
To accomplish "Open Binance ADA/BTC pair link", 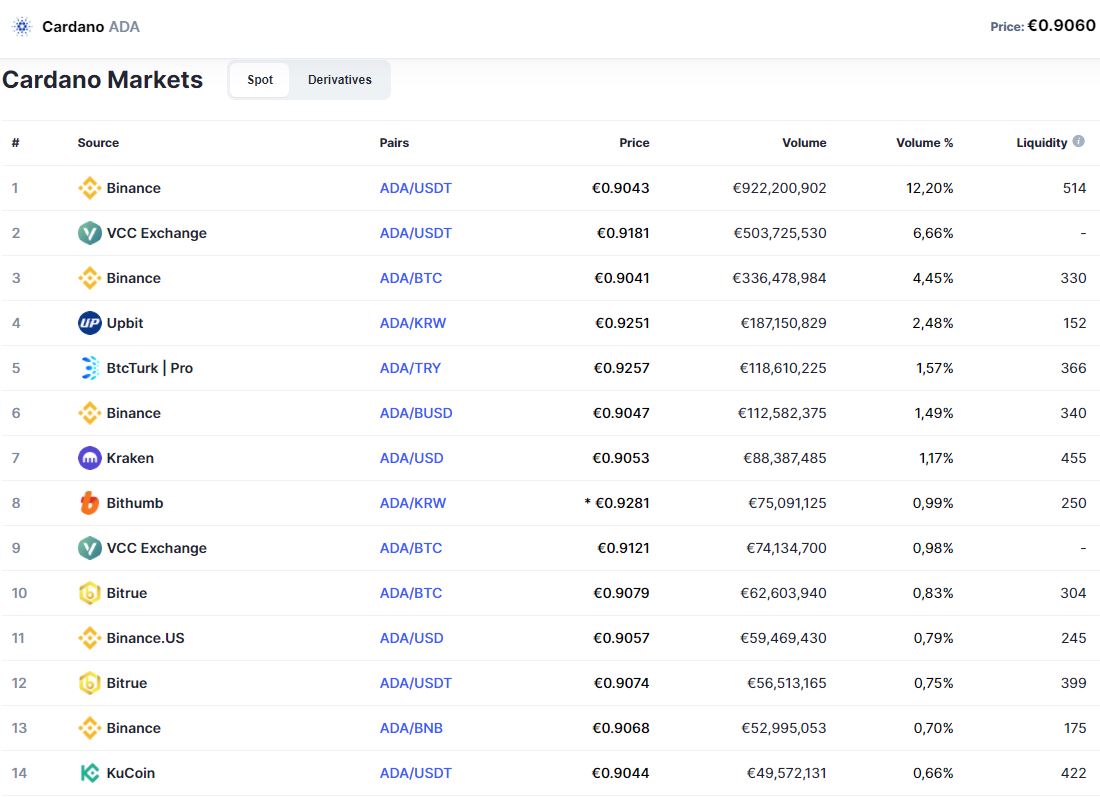I will tap(410, 278).
